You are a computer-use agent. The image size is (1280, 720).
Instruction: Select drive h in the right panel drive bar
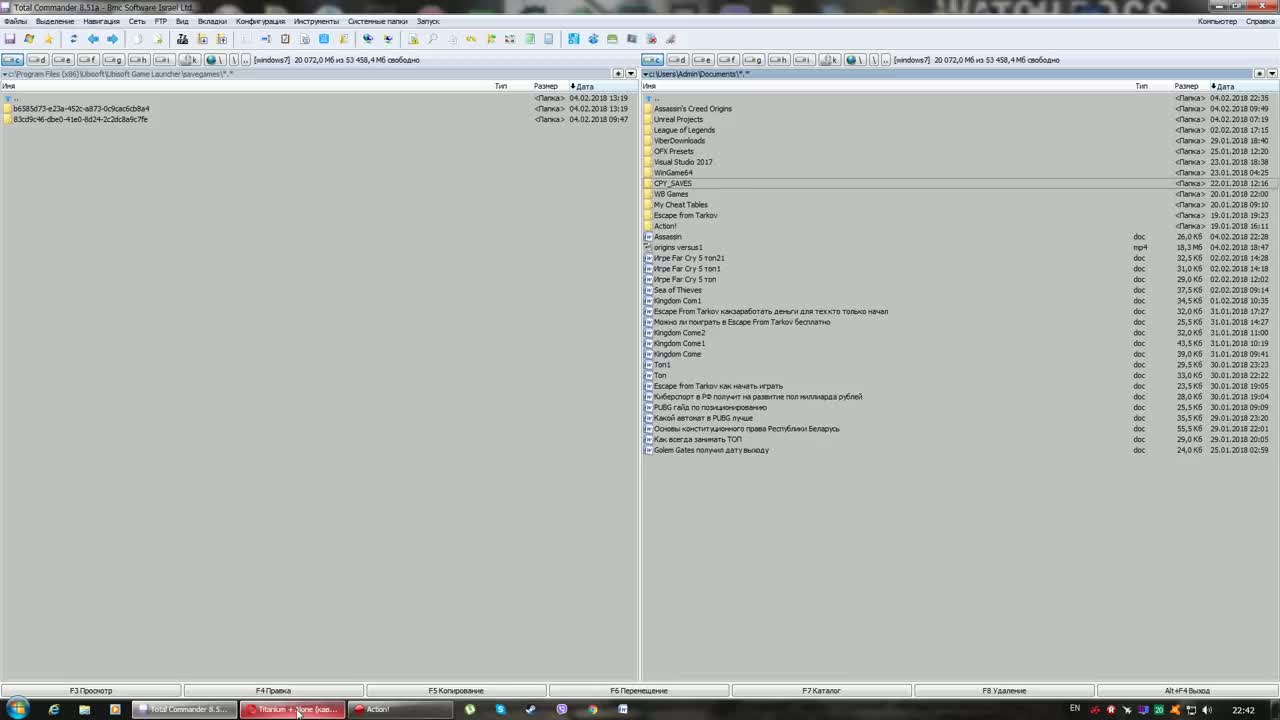(779, 60)
